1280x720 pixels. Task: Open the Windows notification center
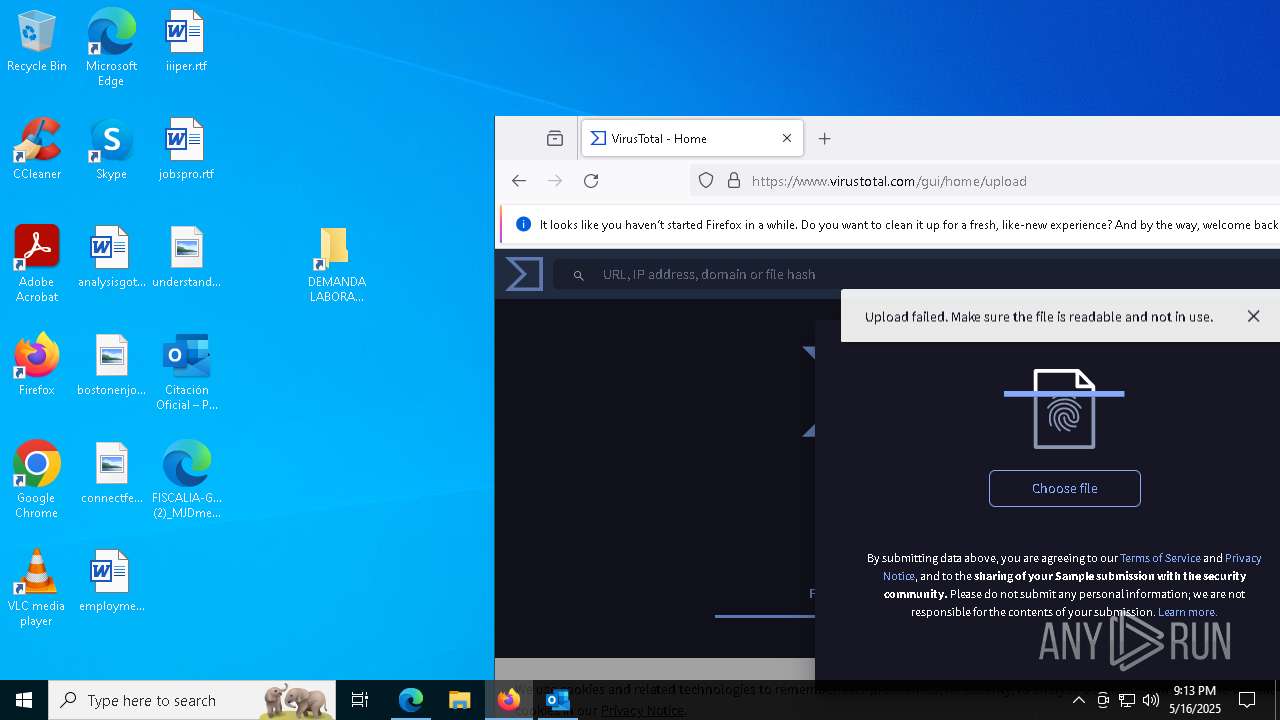pyautogui.click(x=1247, y=700)
